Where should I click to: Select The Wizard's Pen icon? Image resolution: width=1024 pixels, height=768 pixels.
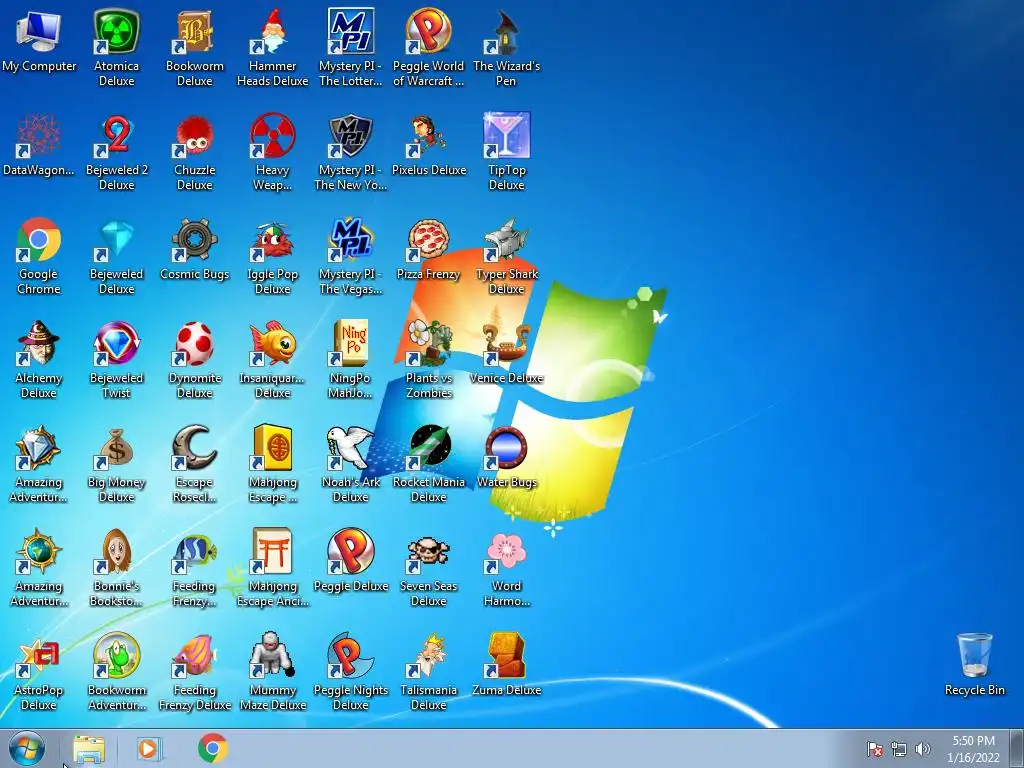(x=506, y=31)
